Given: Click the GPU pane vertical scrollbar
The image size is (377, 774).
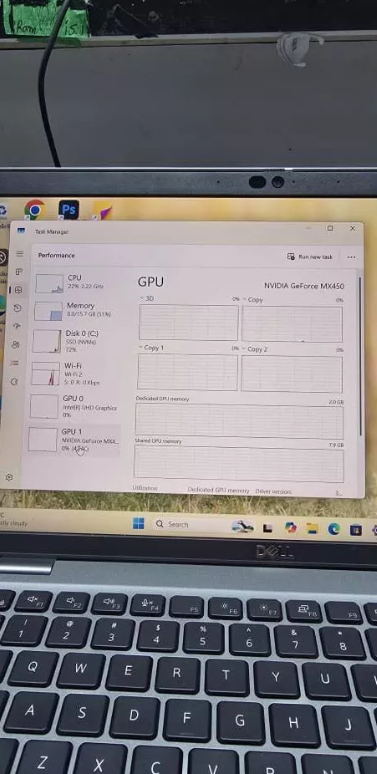Looking at the screenshot, I should (360, 355).
